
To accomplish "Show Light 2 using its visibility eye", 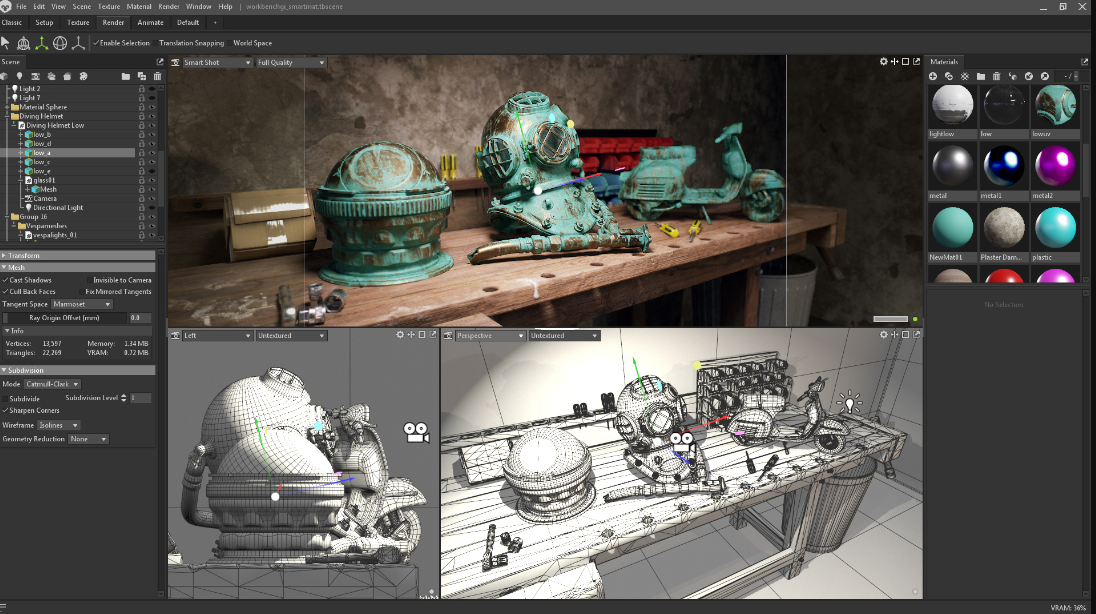I will 152,89.
